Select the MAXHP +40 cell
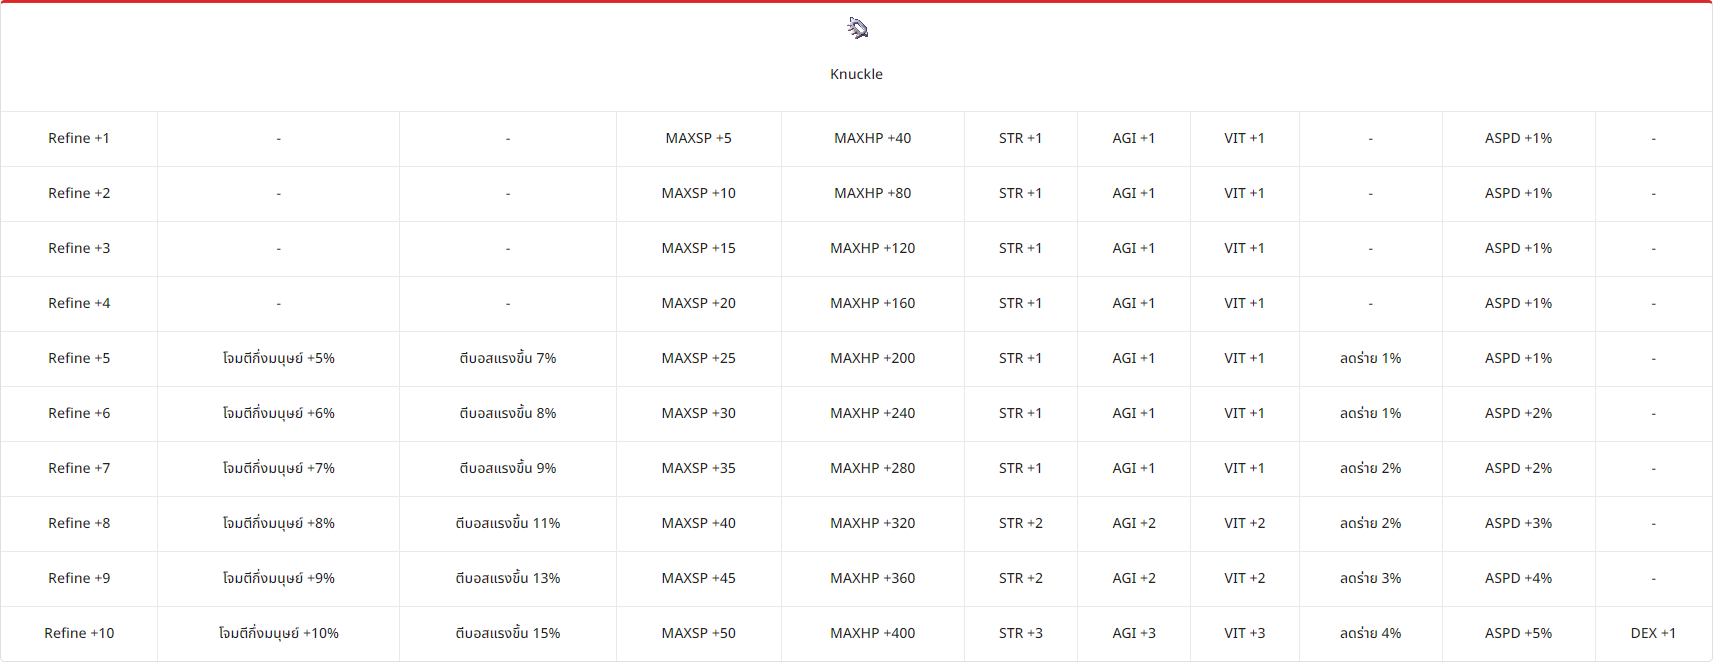The height and width of the screenshot is (662, 1713). pyautogui.click(x=872, y=138)
